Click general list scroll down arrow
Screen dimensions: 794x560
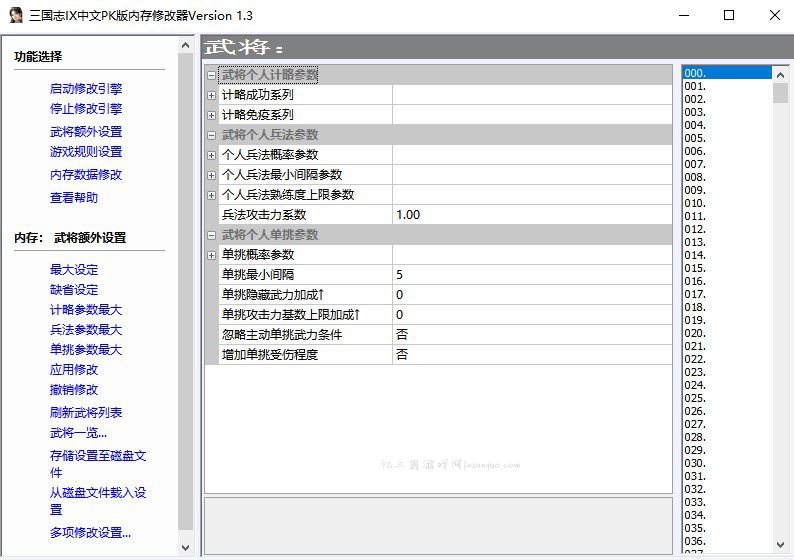click(x=780, y=545)
